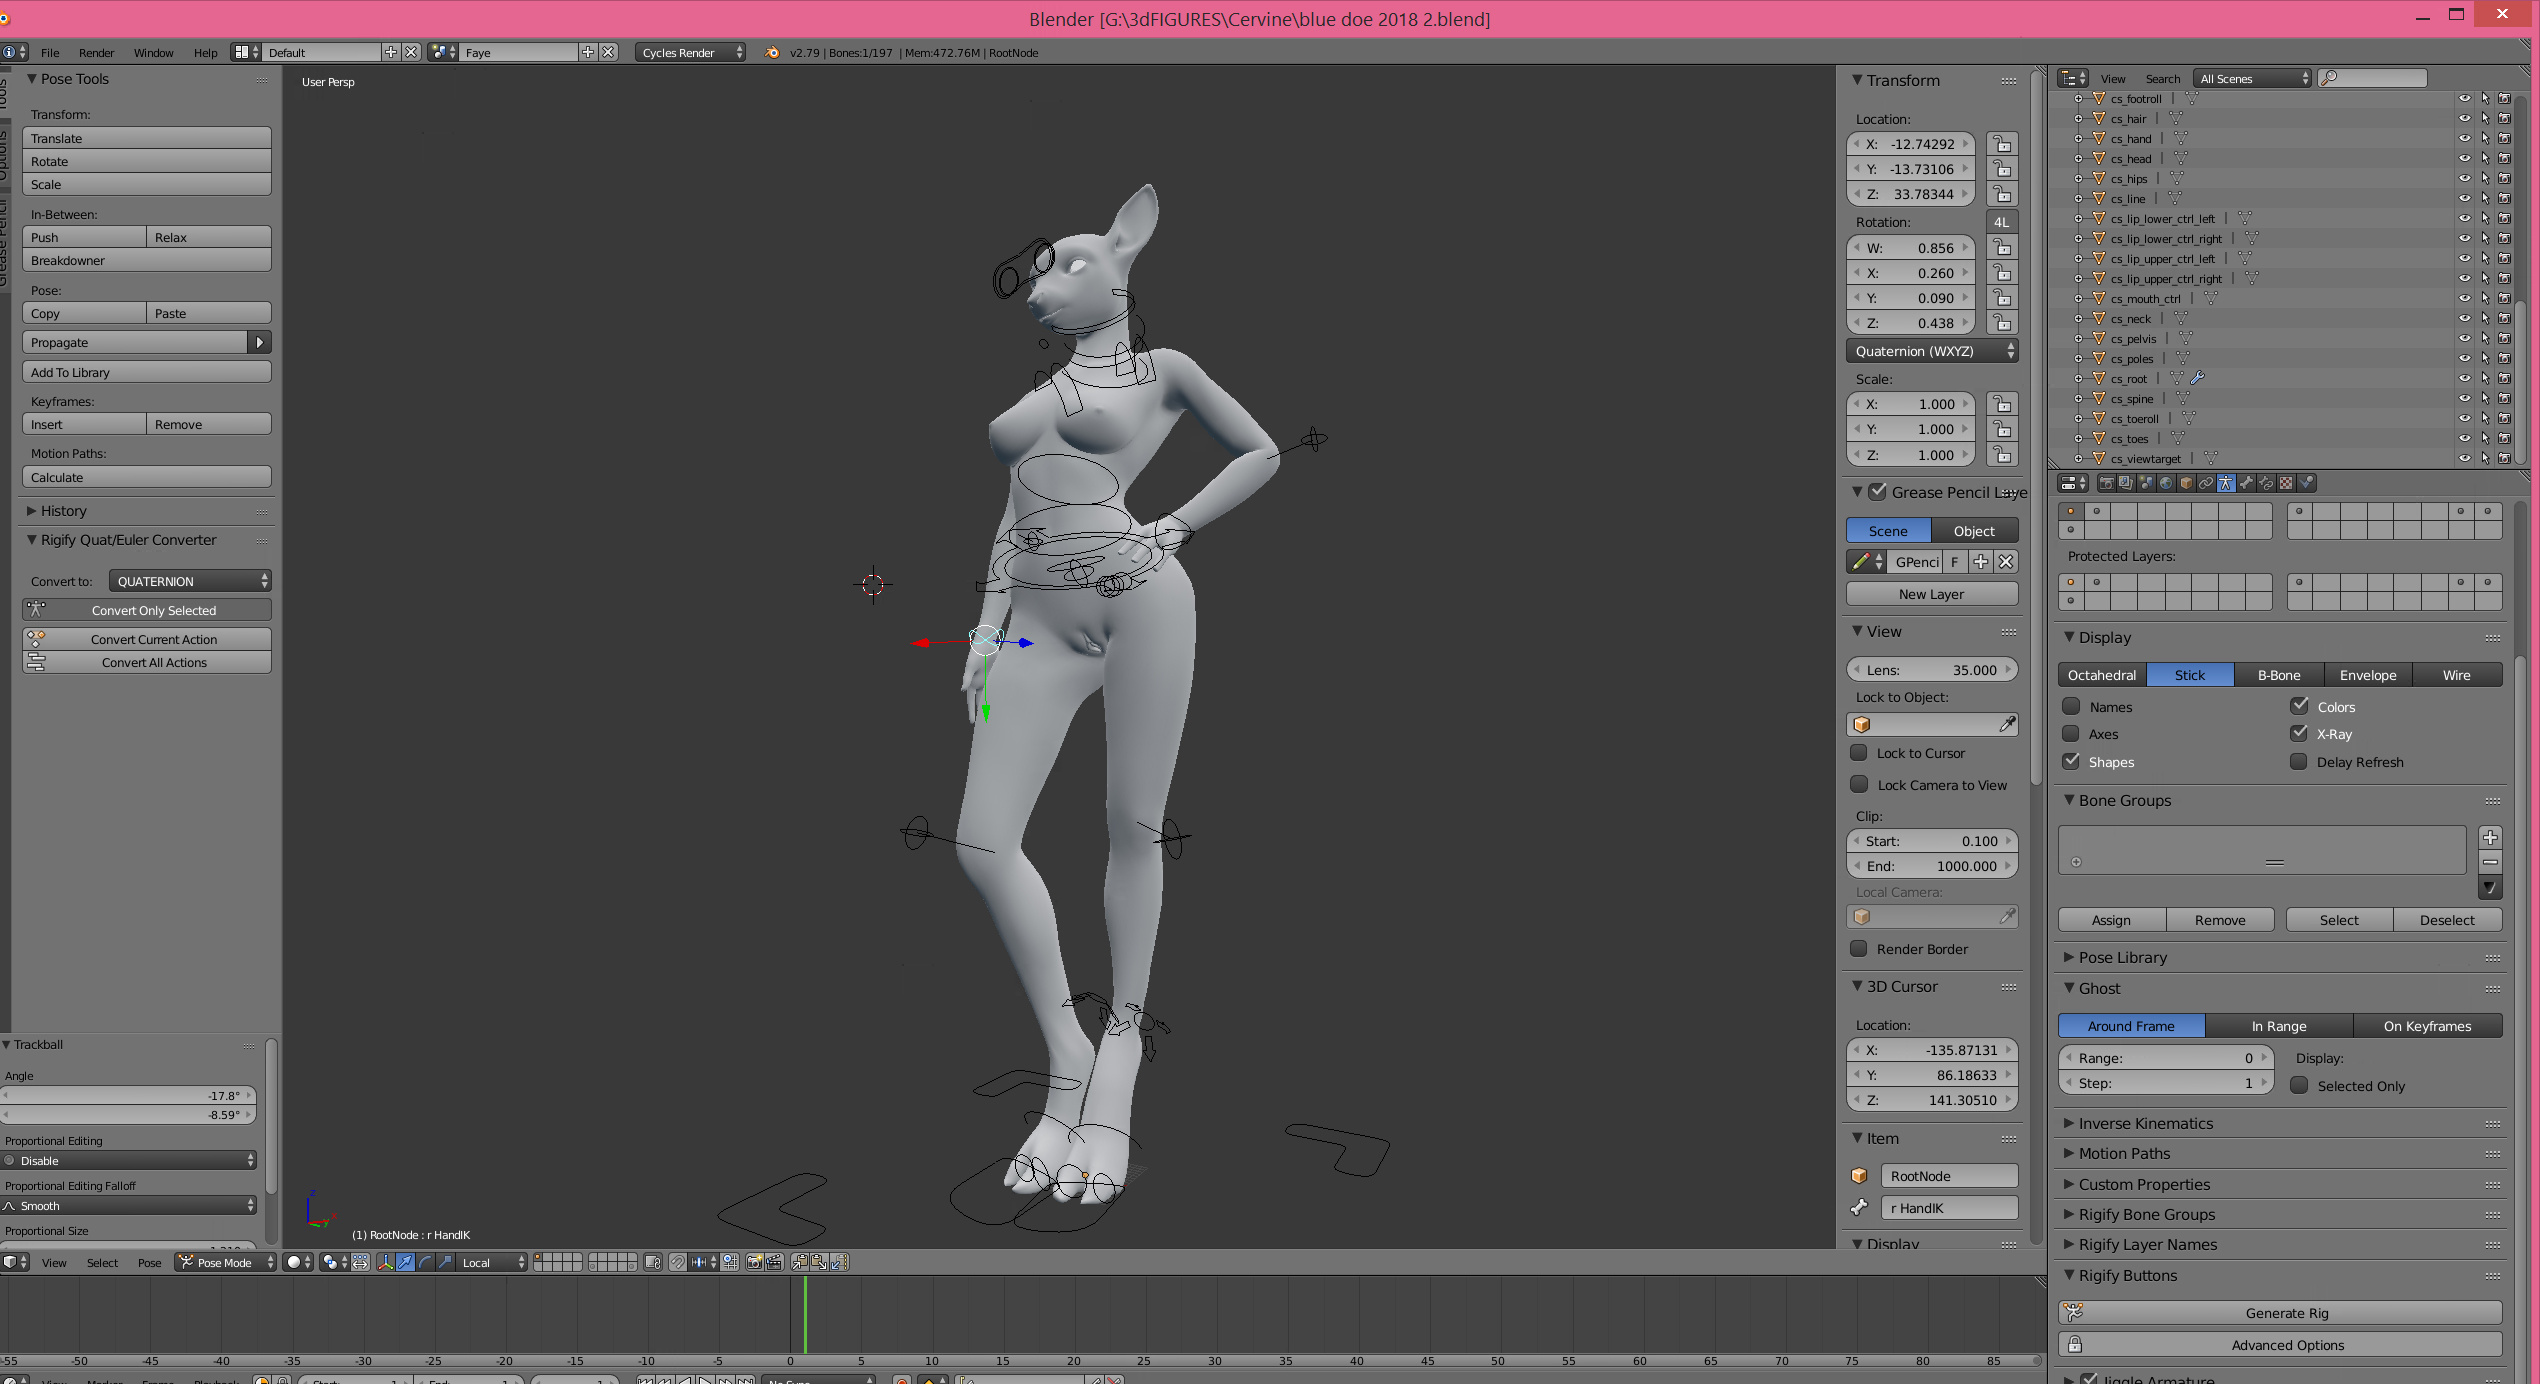Click the Lens 35.000 value slider
2540x1384 pixels.
click(x=1931, y=670)
